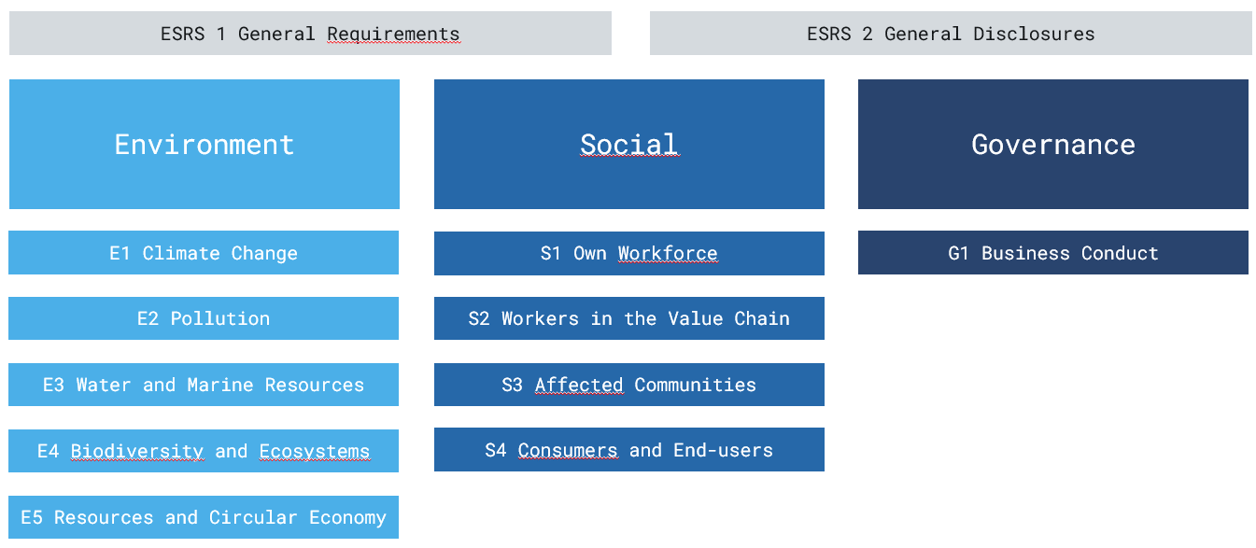Click the underlined word Requirements

393,34
